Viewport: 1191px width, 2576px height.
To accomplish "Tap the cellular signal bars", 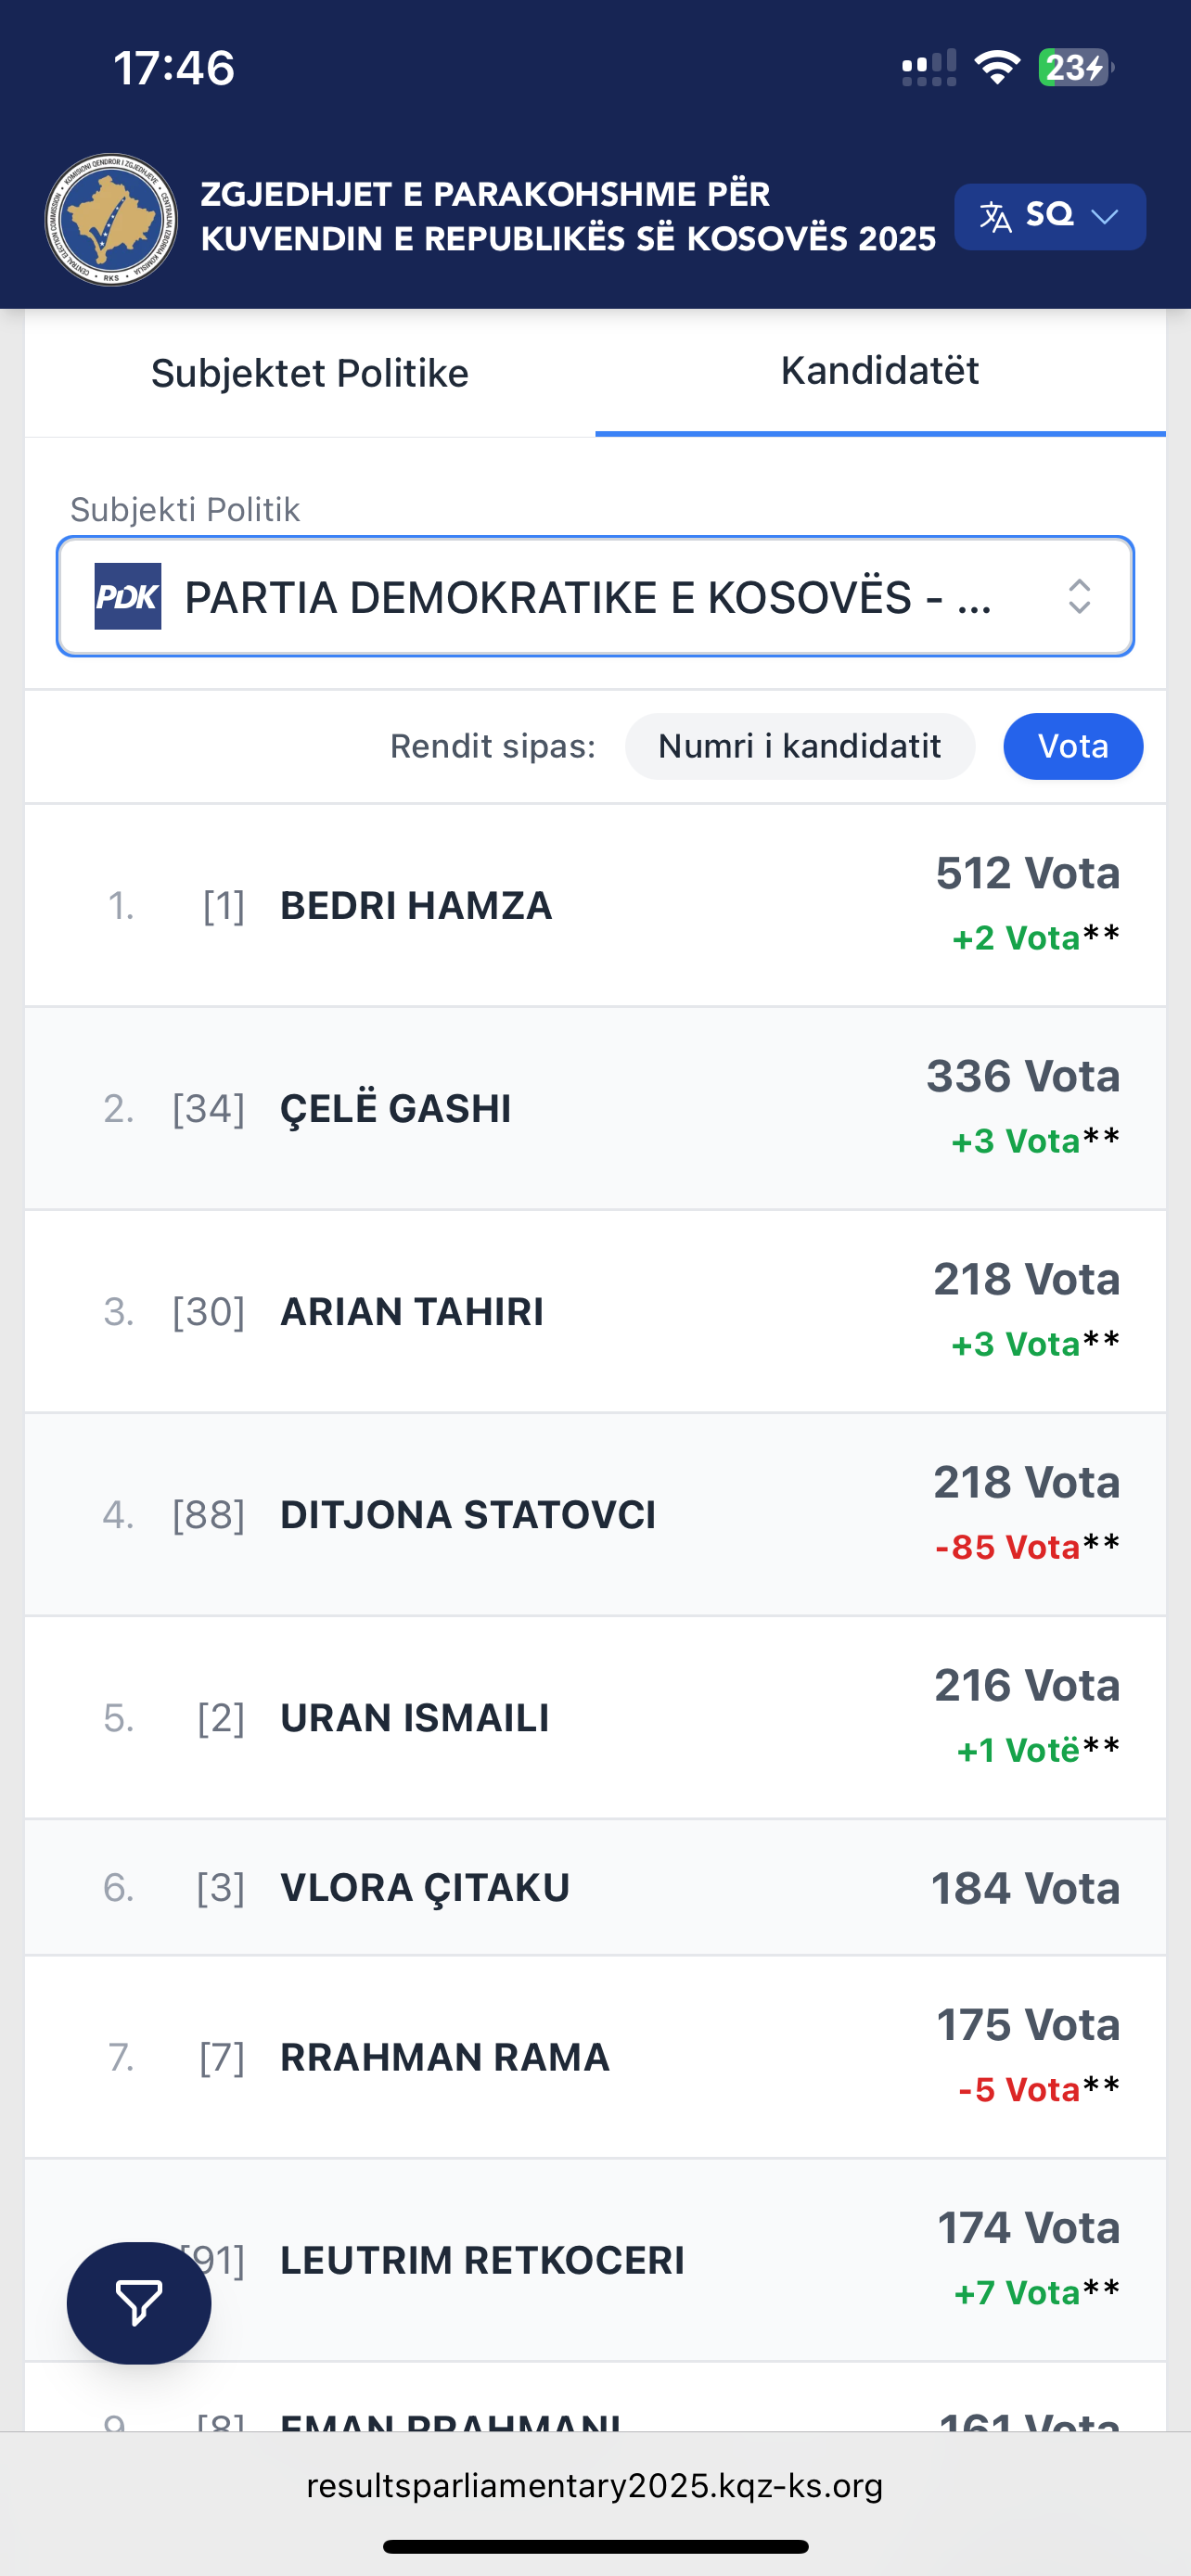I will (x=929, y=68).
